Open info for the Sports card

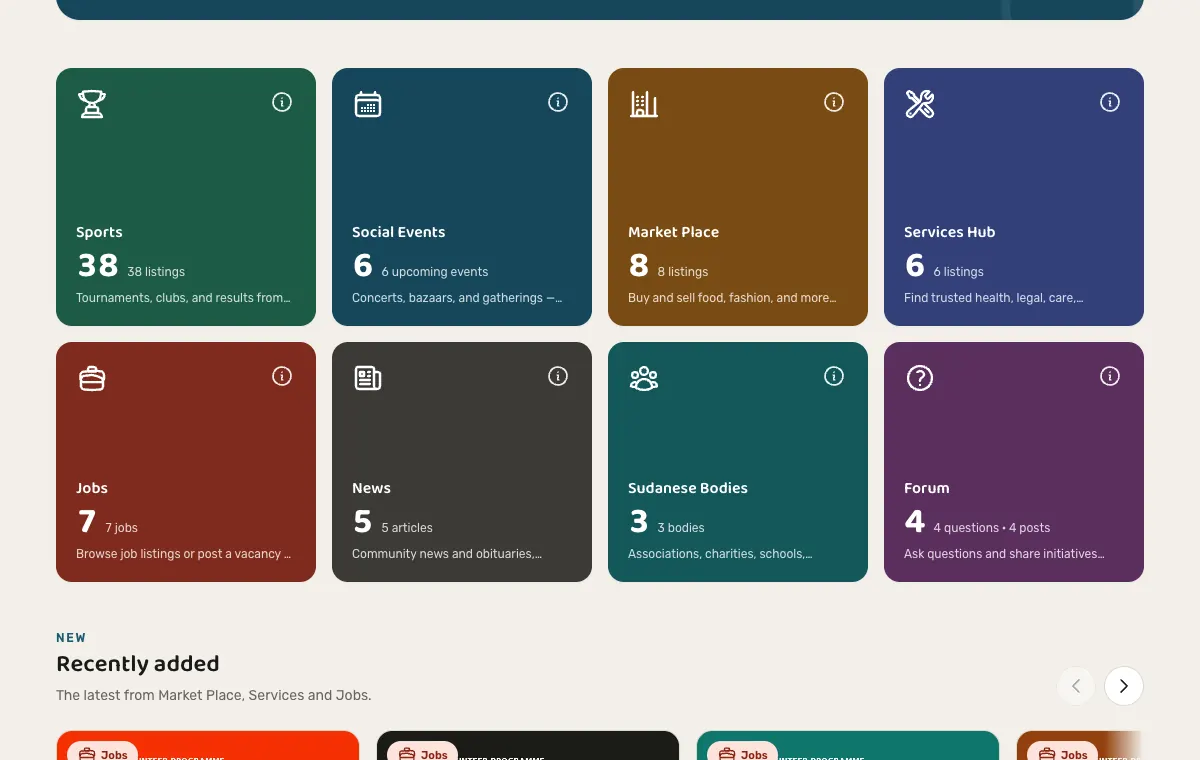pyautogui.click(x=282, y=102)
